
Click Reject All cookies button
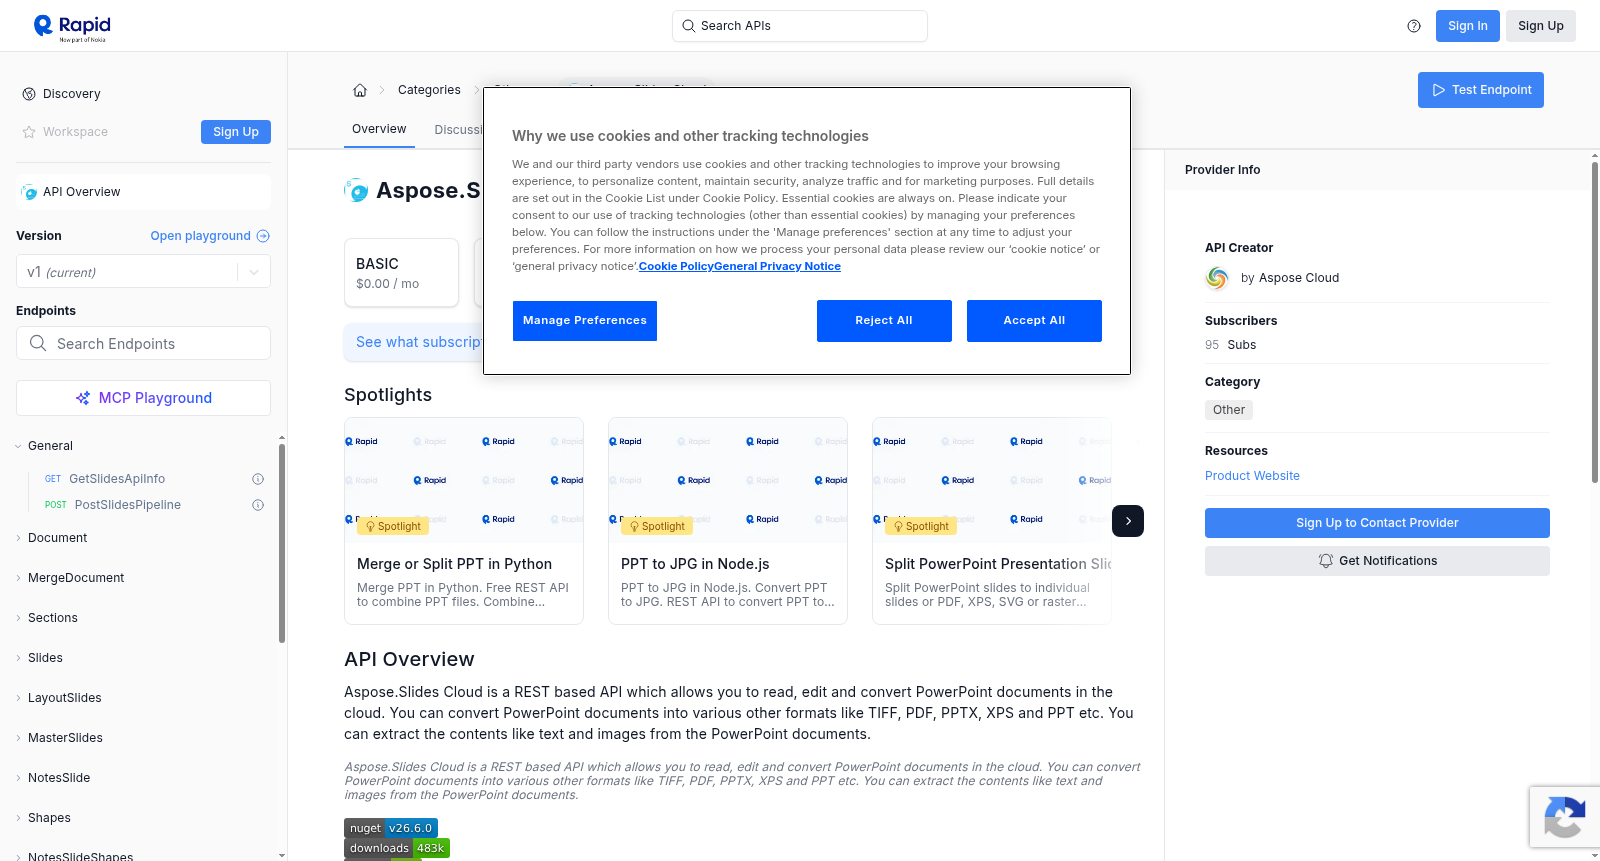884,321
